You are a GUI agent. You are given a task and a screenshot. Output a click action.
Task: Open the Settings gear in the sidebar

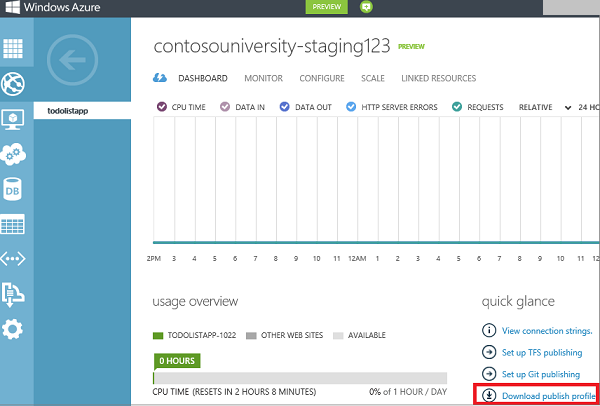(x=15, y=328)
